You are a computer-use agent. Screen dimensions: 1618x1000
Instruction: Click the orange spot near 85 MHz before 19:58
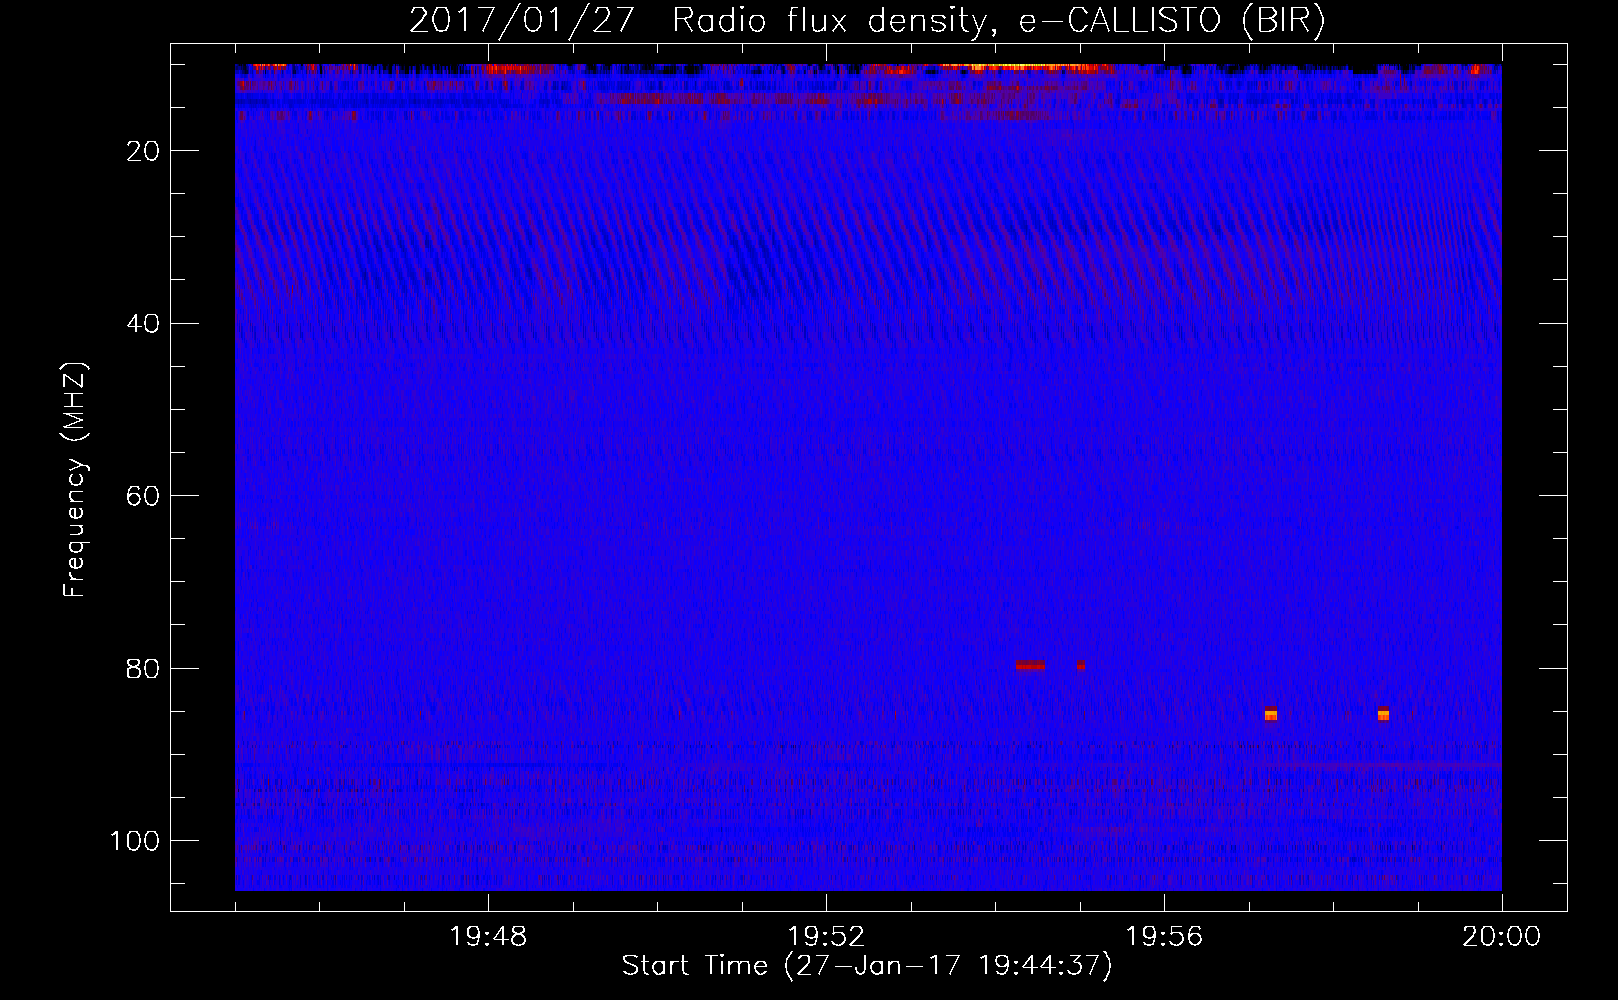pos(1271,713)
